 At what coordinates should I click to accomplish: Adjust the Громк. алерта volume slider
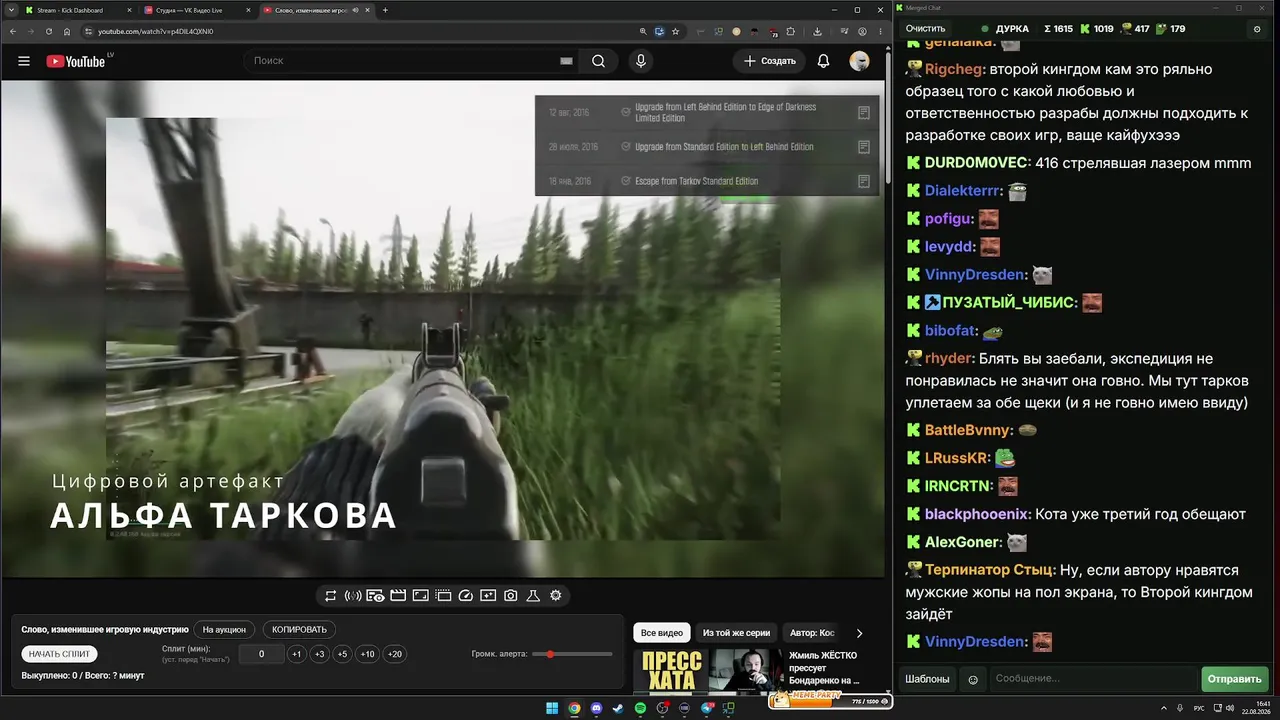572,654
